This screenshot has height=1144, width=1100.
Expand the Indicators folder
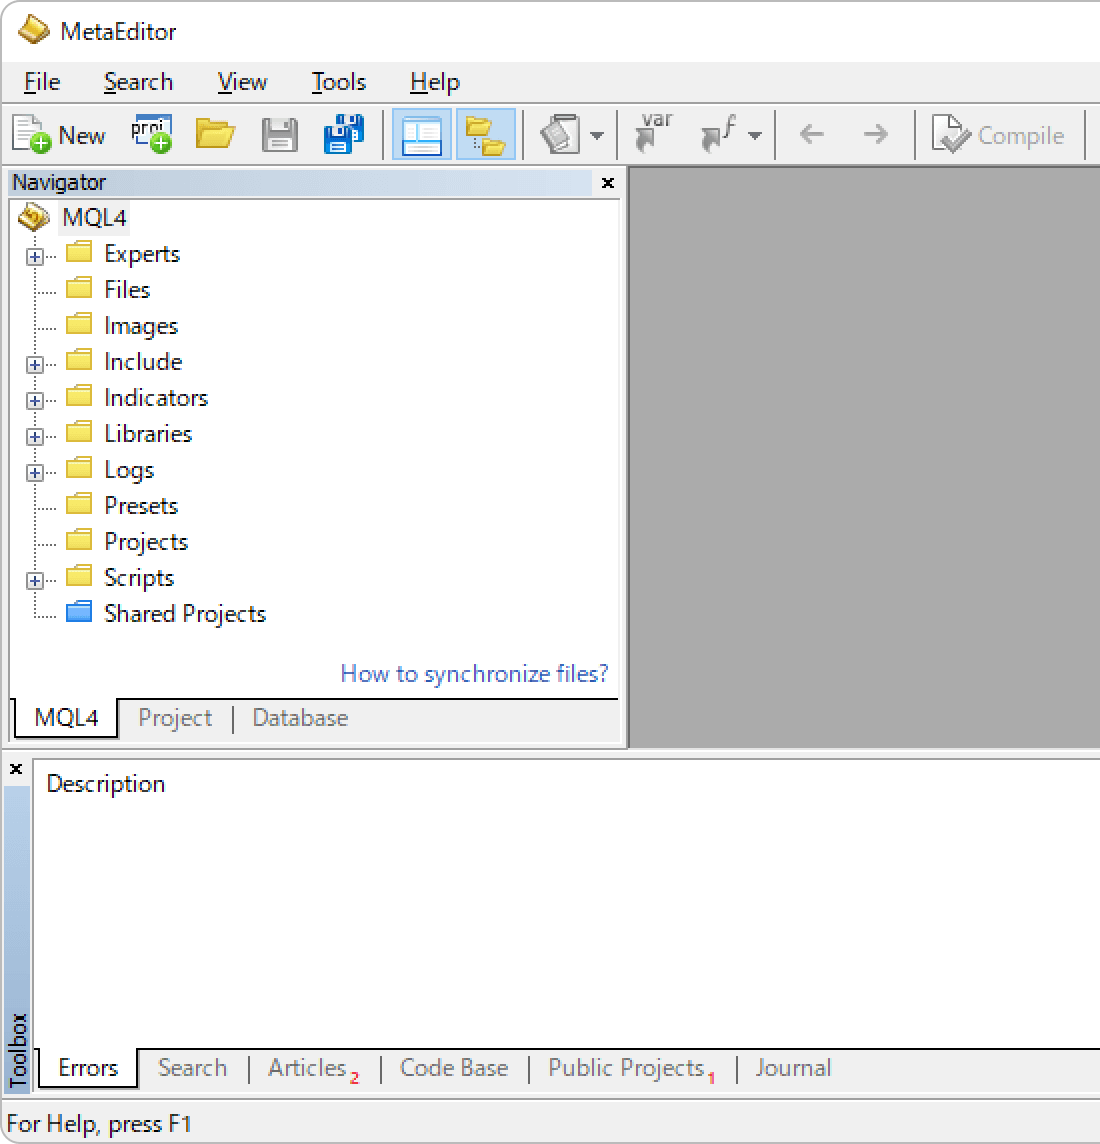34,400
